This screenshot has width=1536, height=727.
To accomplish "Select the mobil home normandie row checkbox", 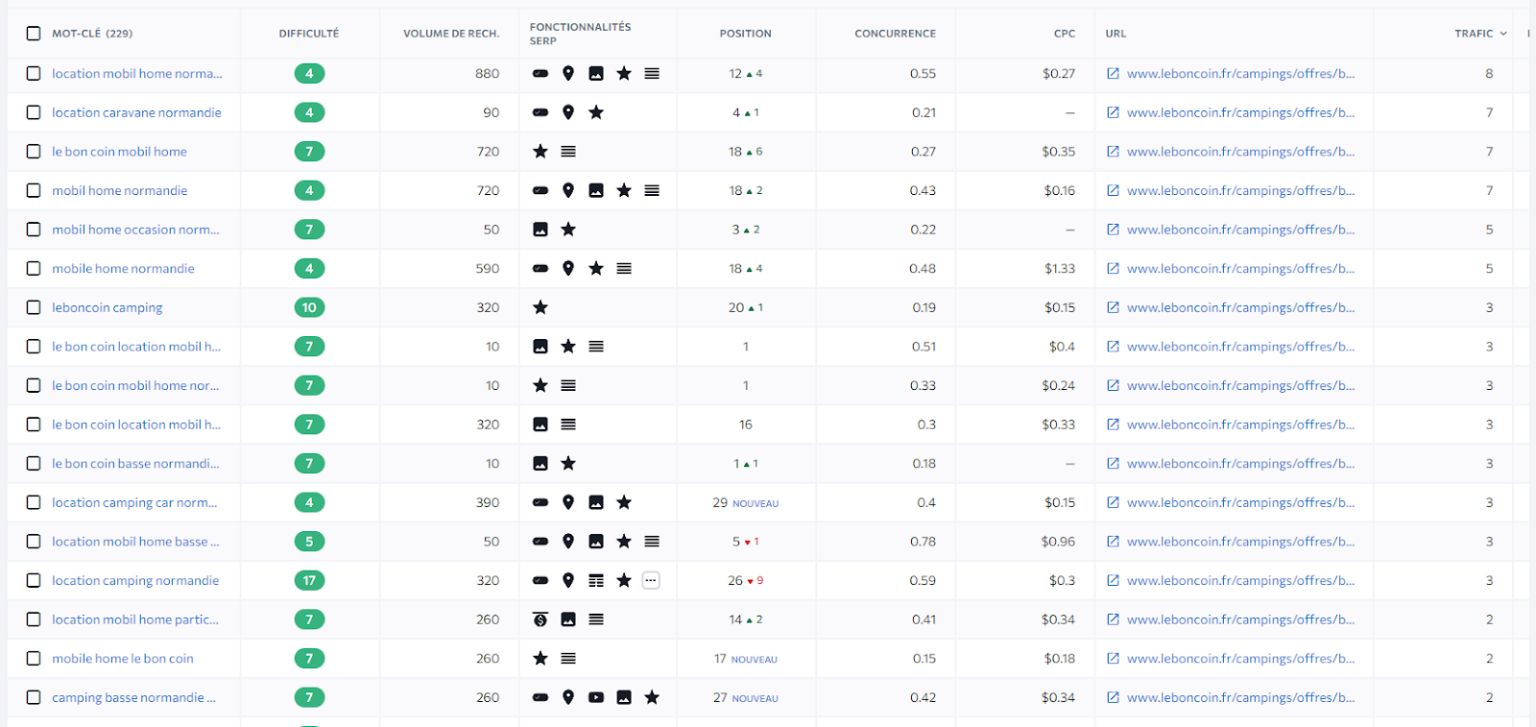I will coord(34,191).
